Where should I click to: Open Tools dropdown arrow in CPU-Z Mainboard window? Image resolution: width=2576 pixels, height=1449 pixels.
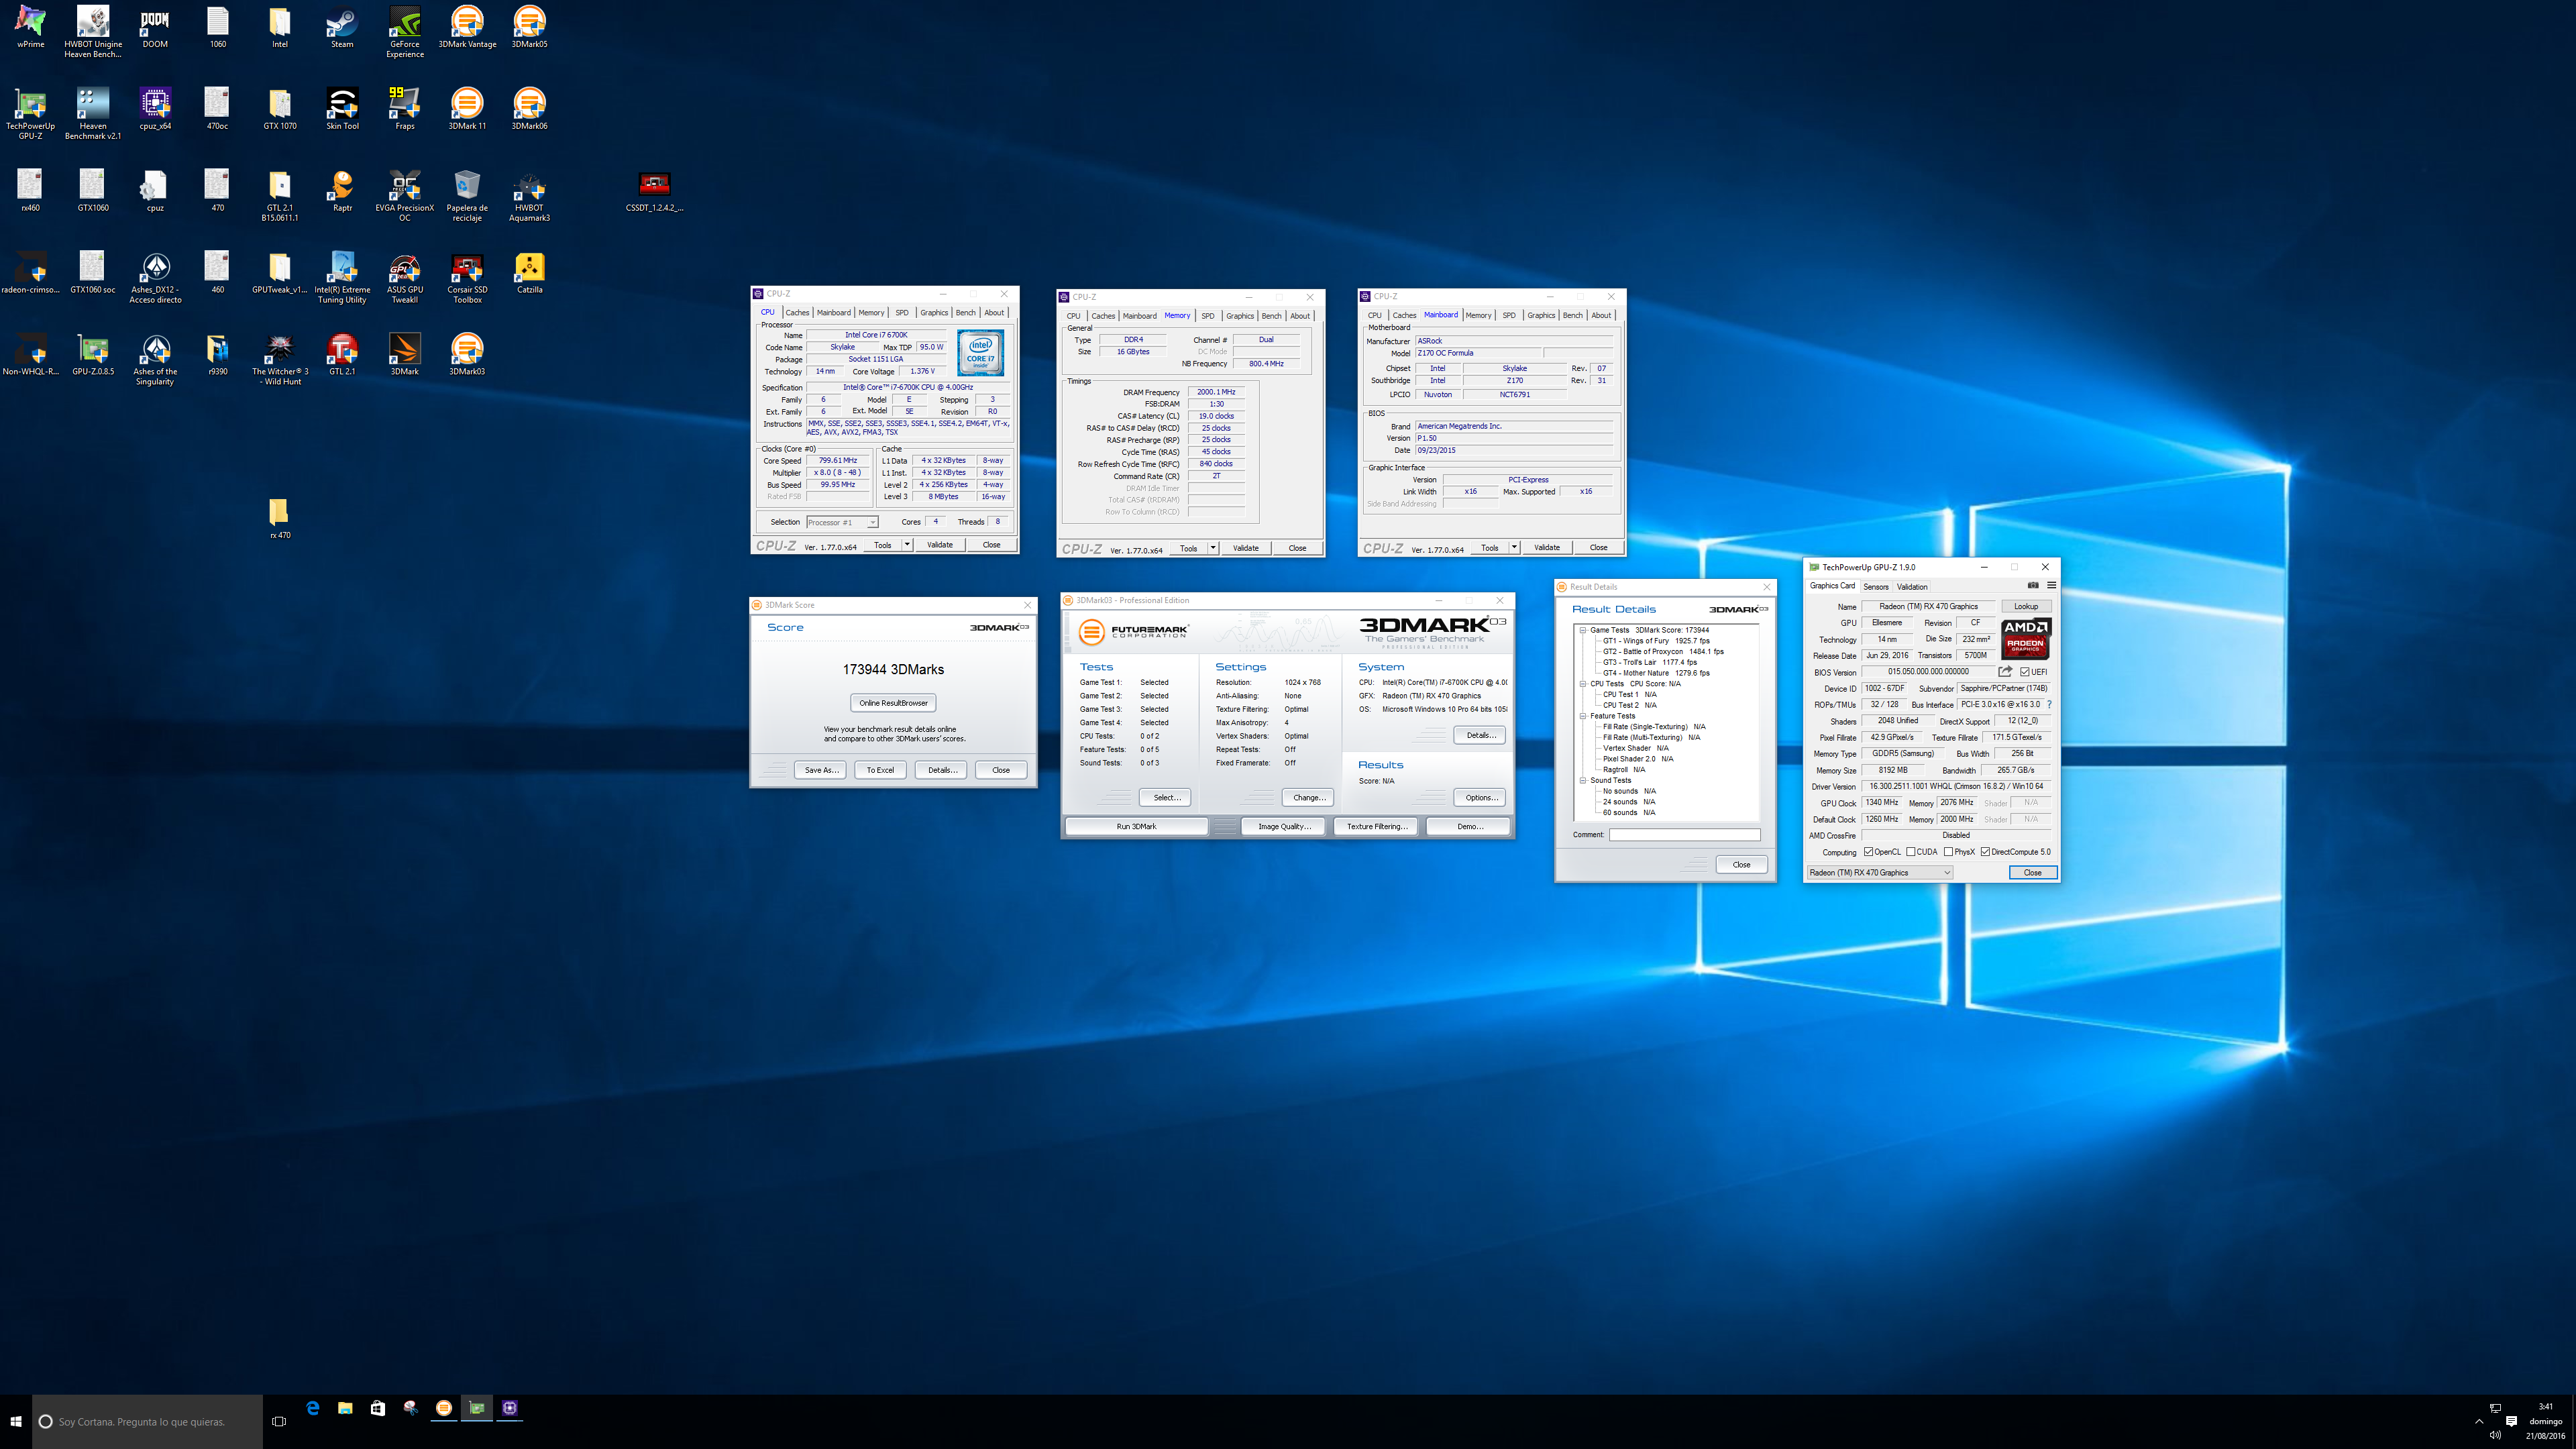(1514, 548)
